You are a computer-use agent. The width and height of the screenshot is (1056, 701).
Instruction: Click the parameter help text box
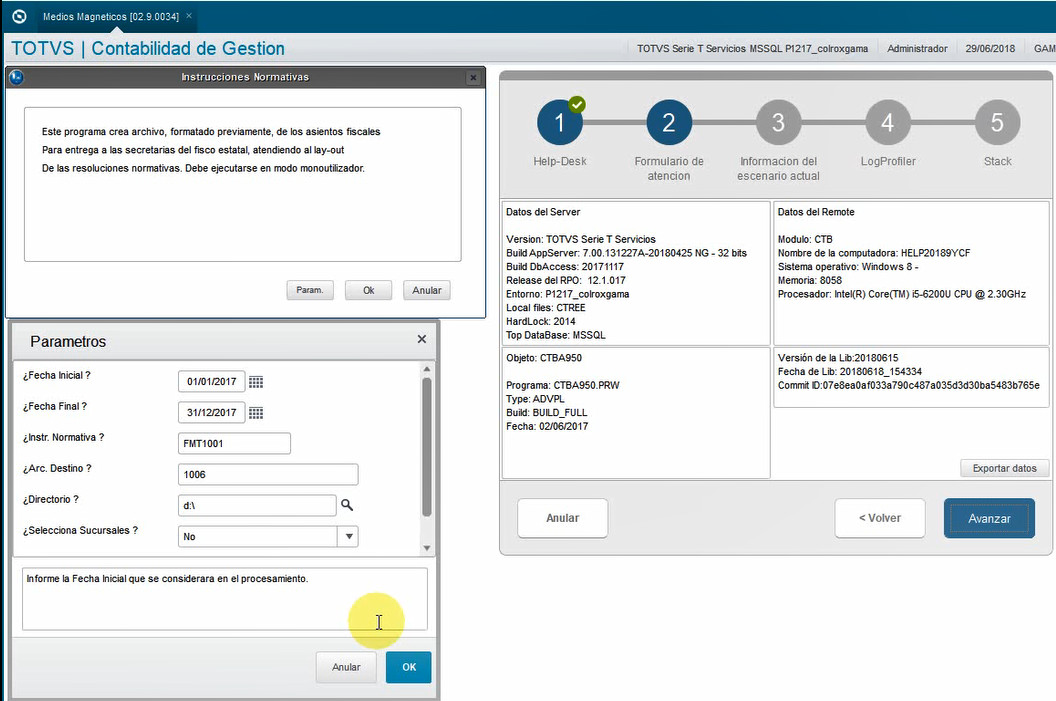(x=225, y=599)
